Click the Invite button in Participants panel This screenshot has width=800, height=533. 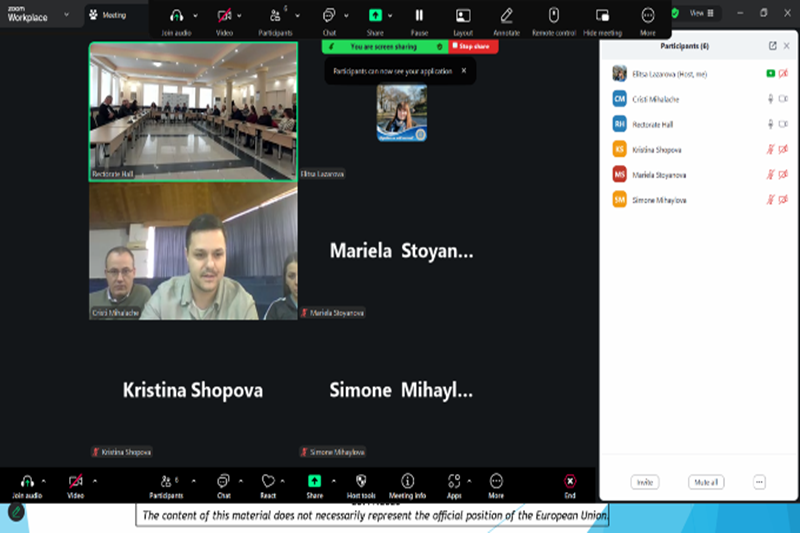point(645,482)
